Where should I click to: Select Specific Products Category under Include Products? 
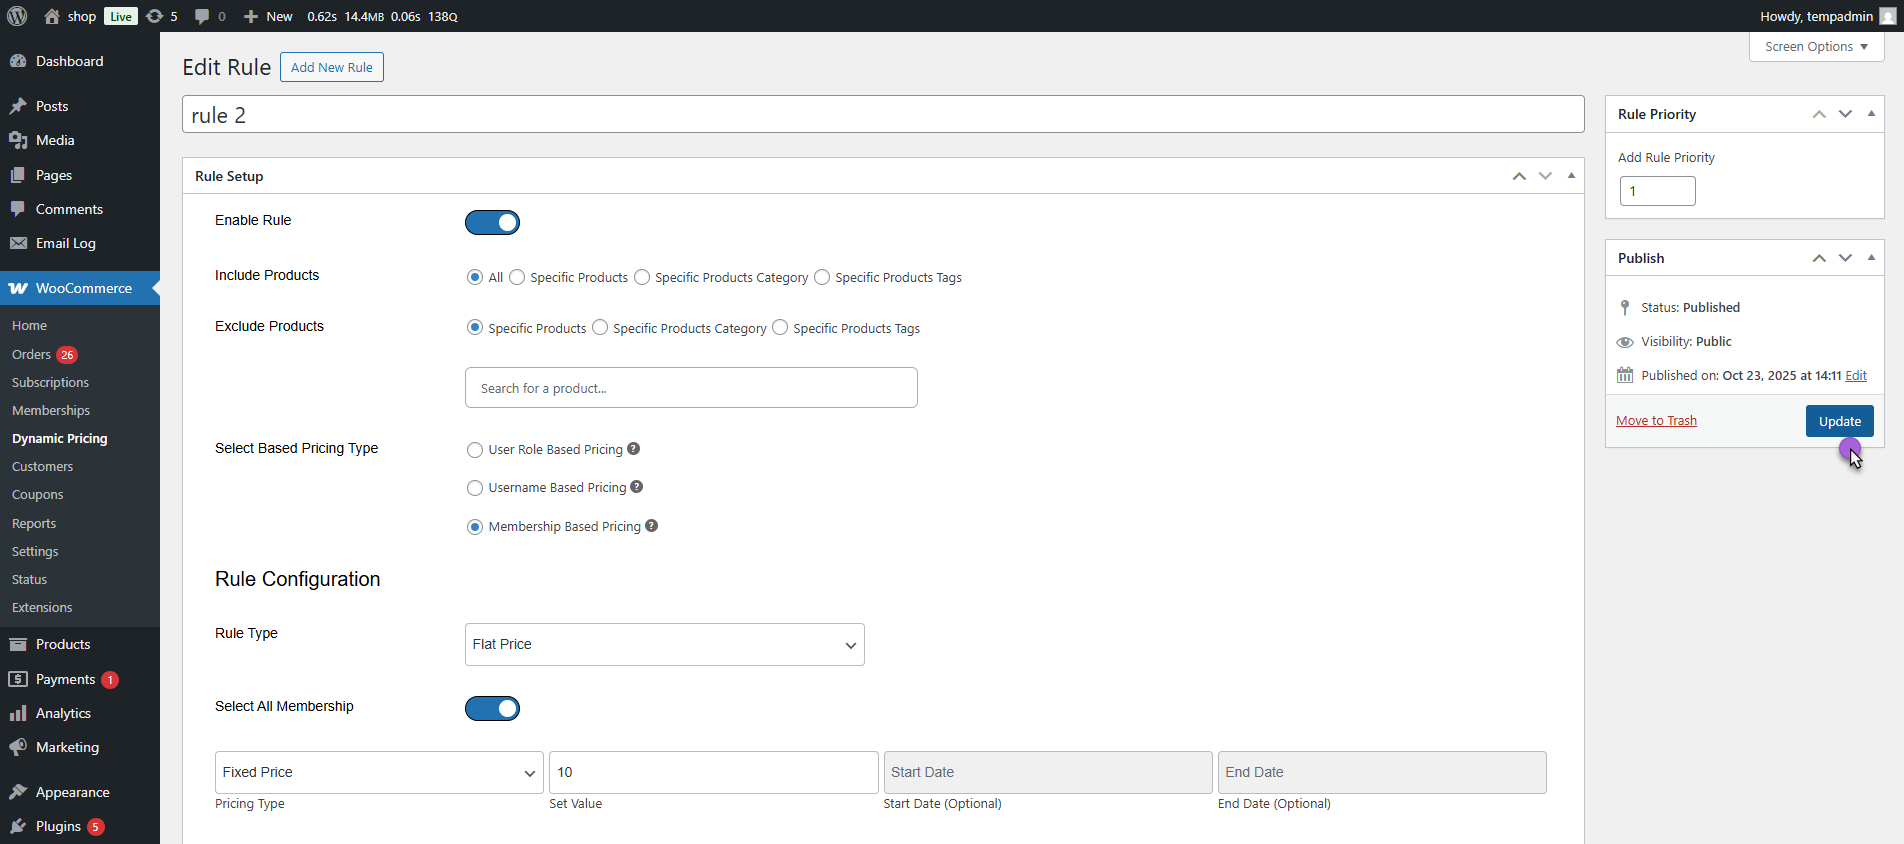(x=642, y=277)
